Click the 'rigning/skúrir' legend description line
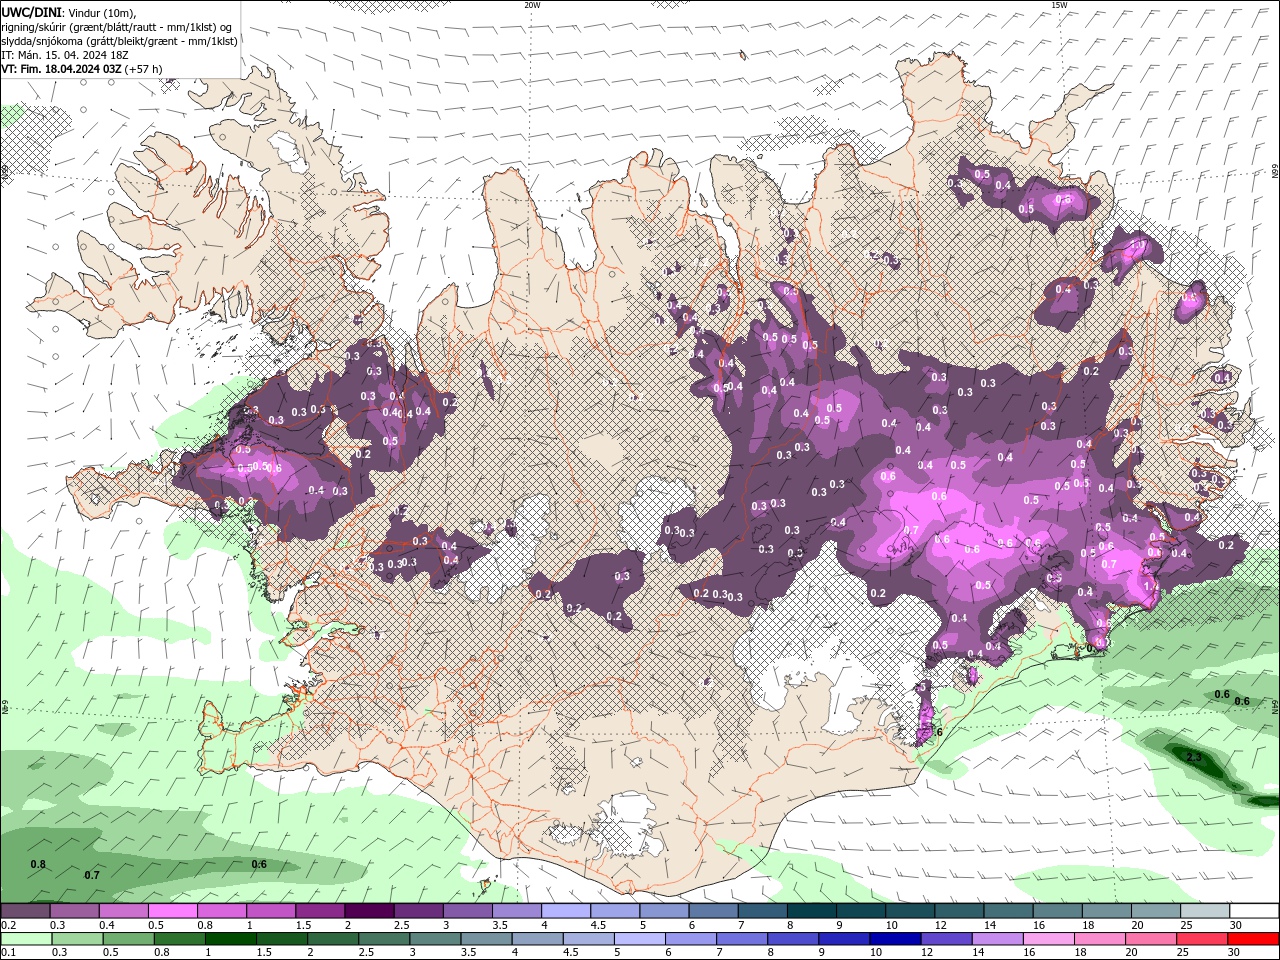Image resolution: width=1280 pixels, height=960 pixels. (x=117, y=26)
